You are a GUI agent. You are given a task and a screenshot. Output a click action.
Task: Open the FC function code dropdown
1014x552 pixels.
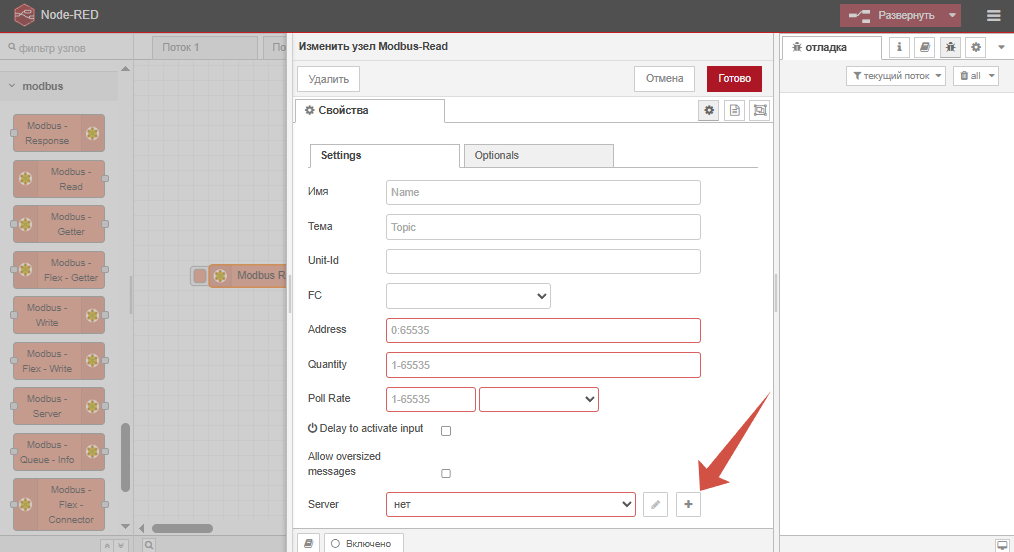click(x=468, y=296)
